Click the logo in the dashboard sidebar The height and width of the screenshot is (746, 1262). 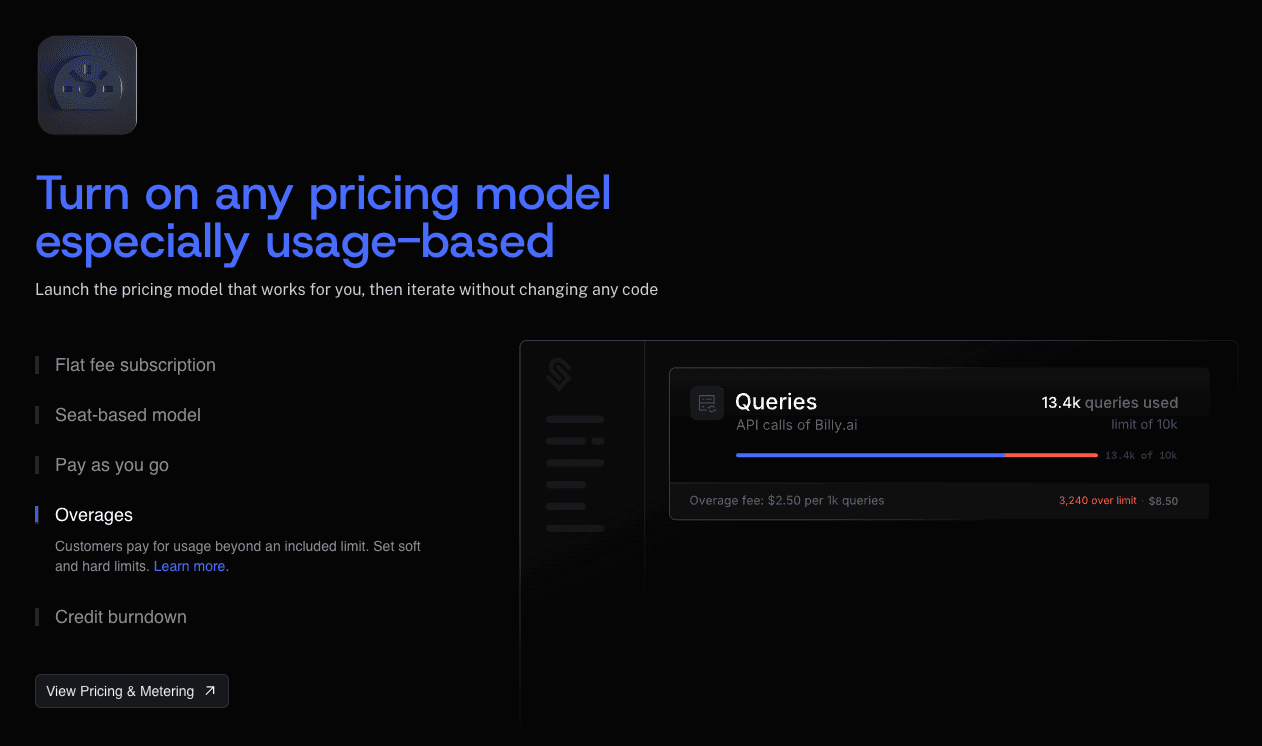point(559,375)
